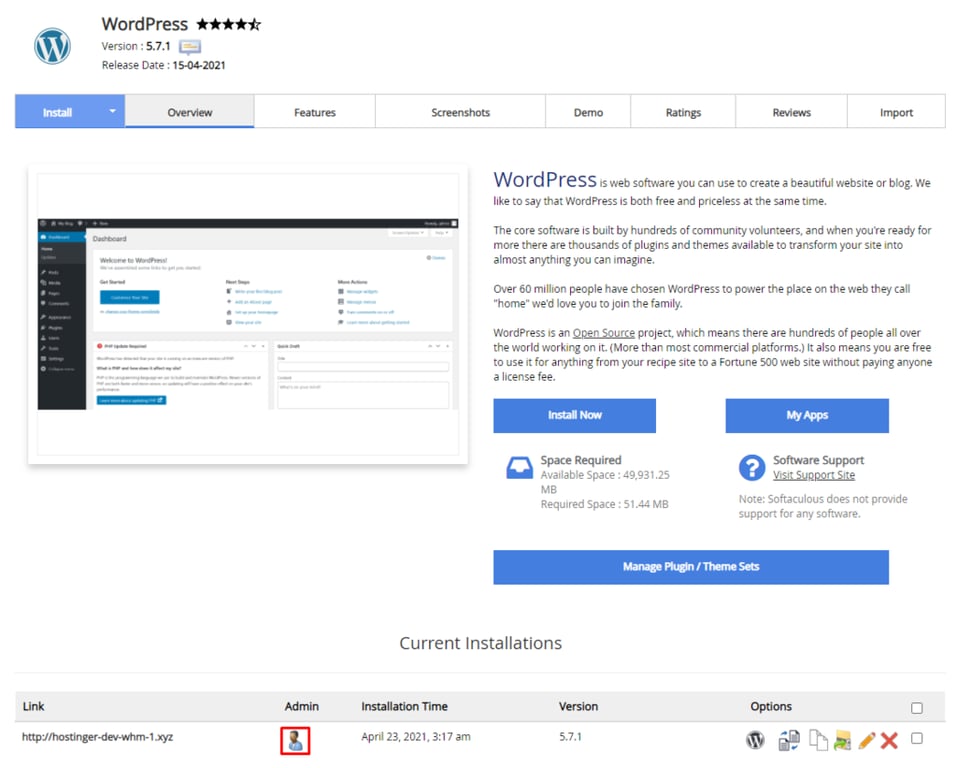Click the Space Required cloud icon
The height and width of the screenshot is (768, 957).
tap(519, 466)
